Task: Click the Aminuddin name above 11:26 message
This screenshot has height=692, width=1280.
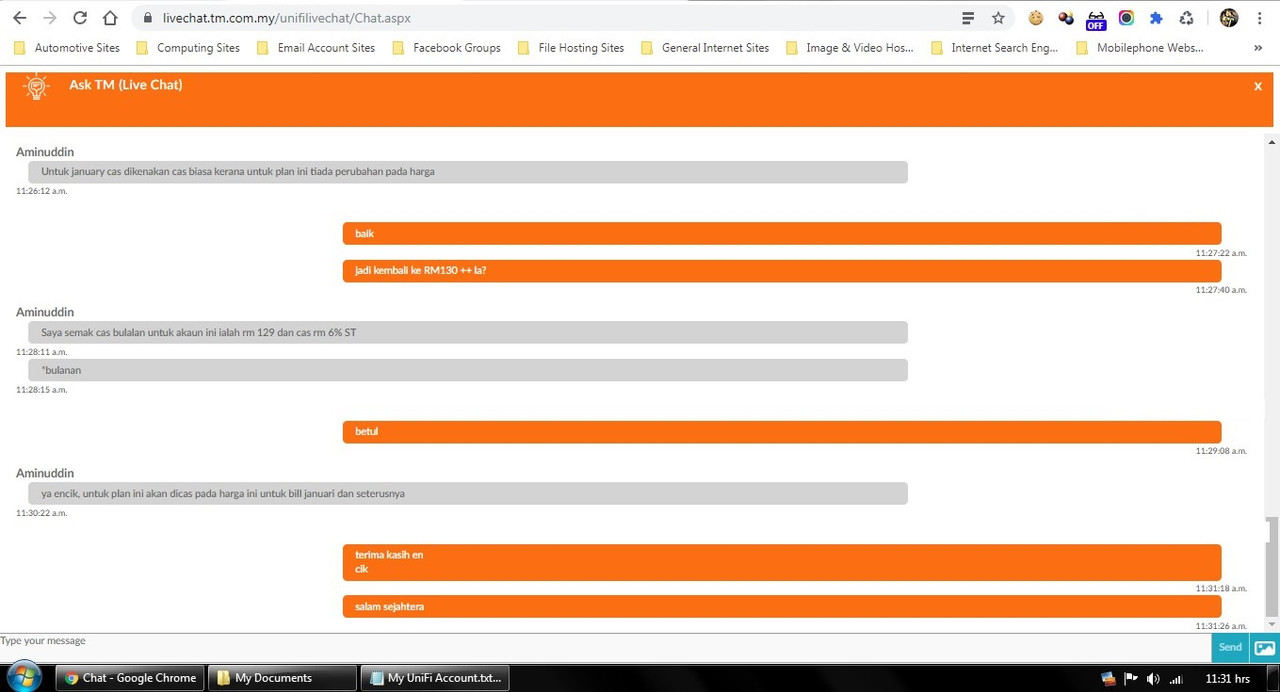Action: point(45,152)
